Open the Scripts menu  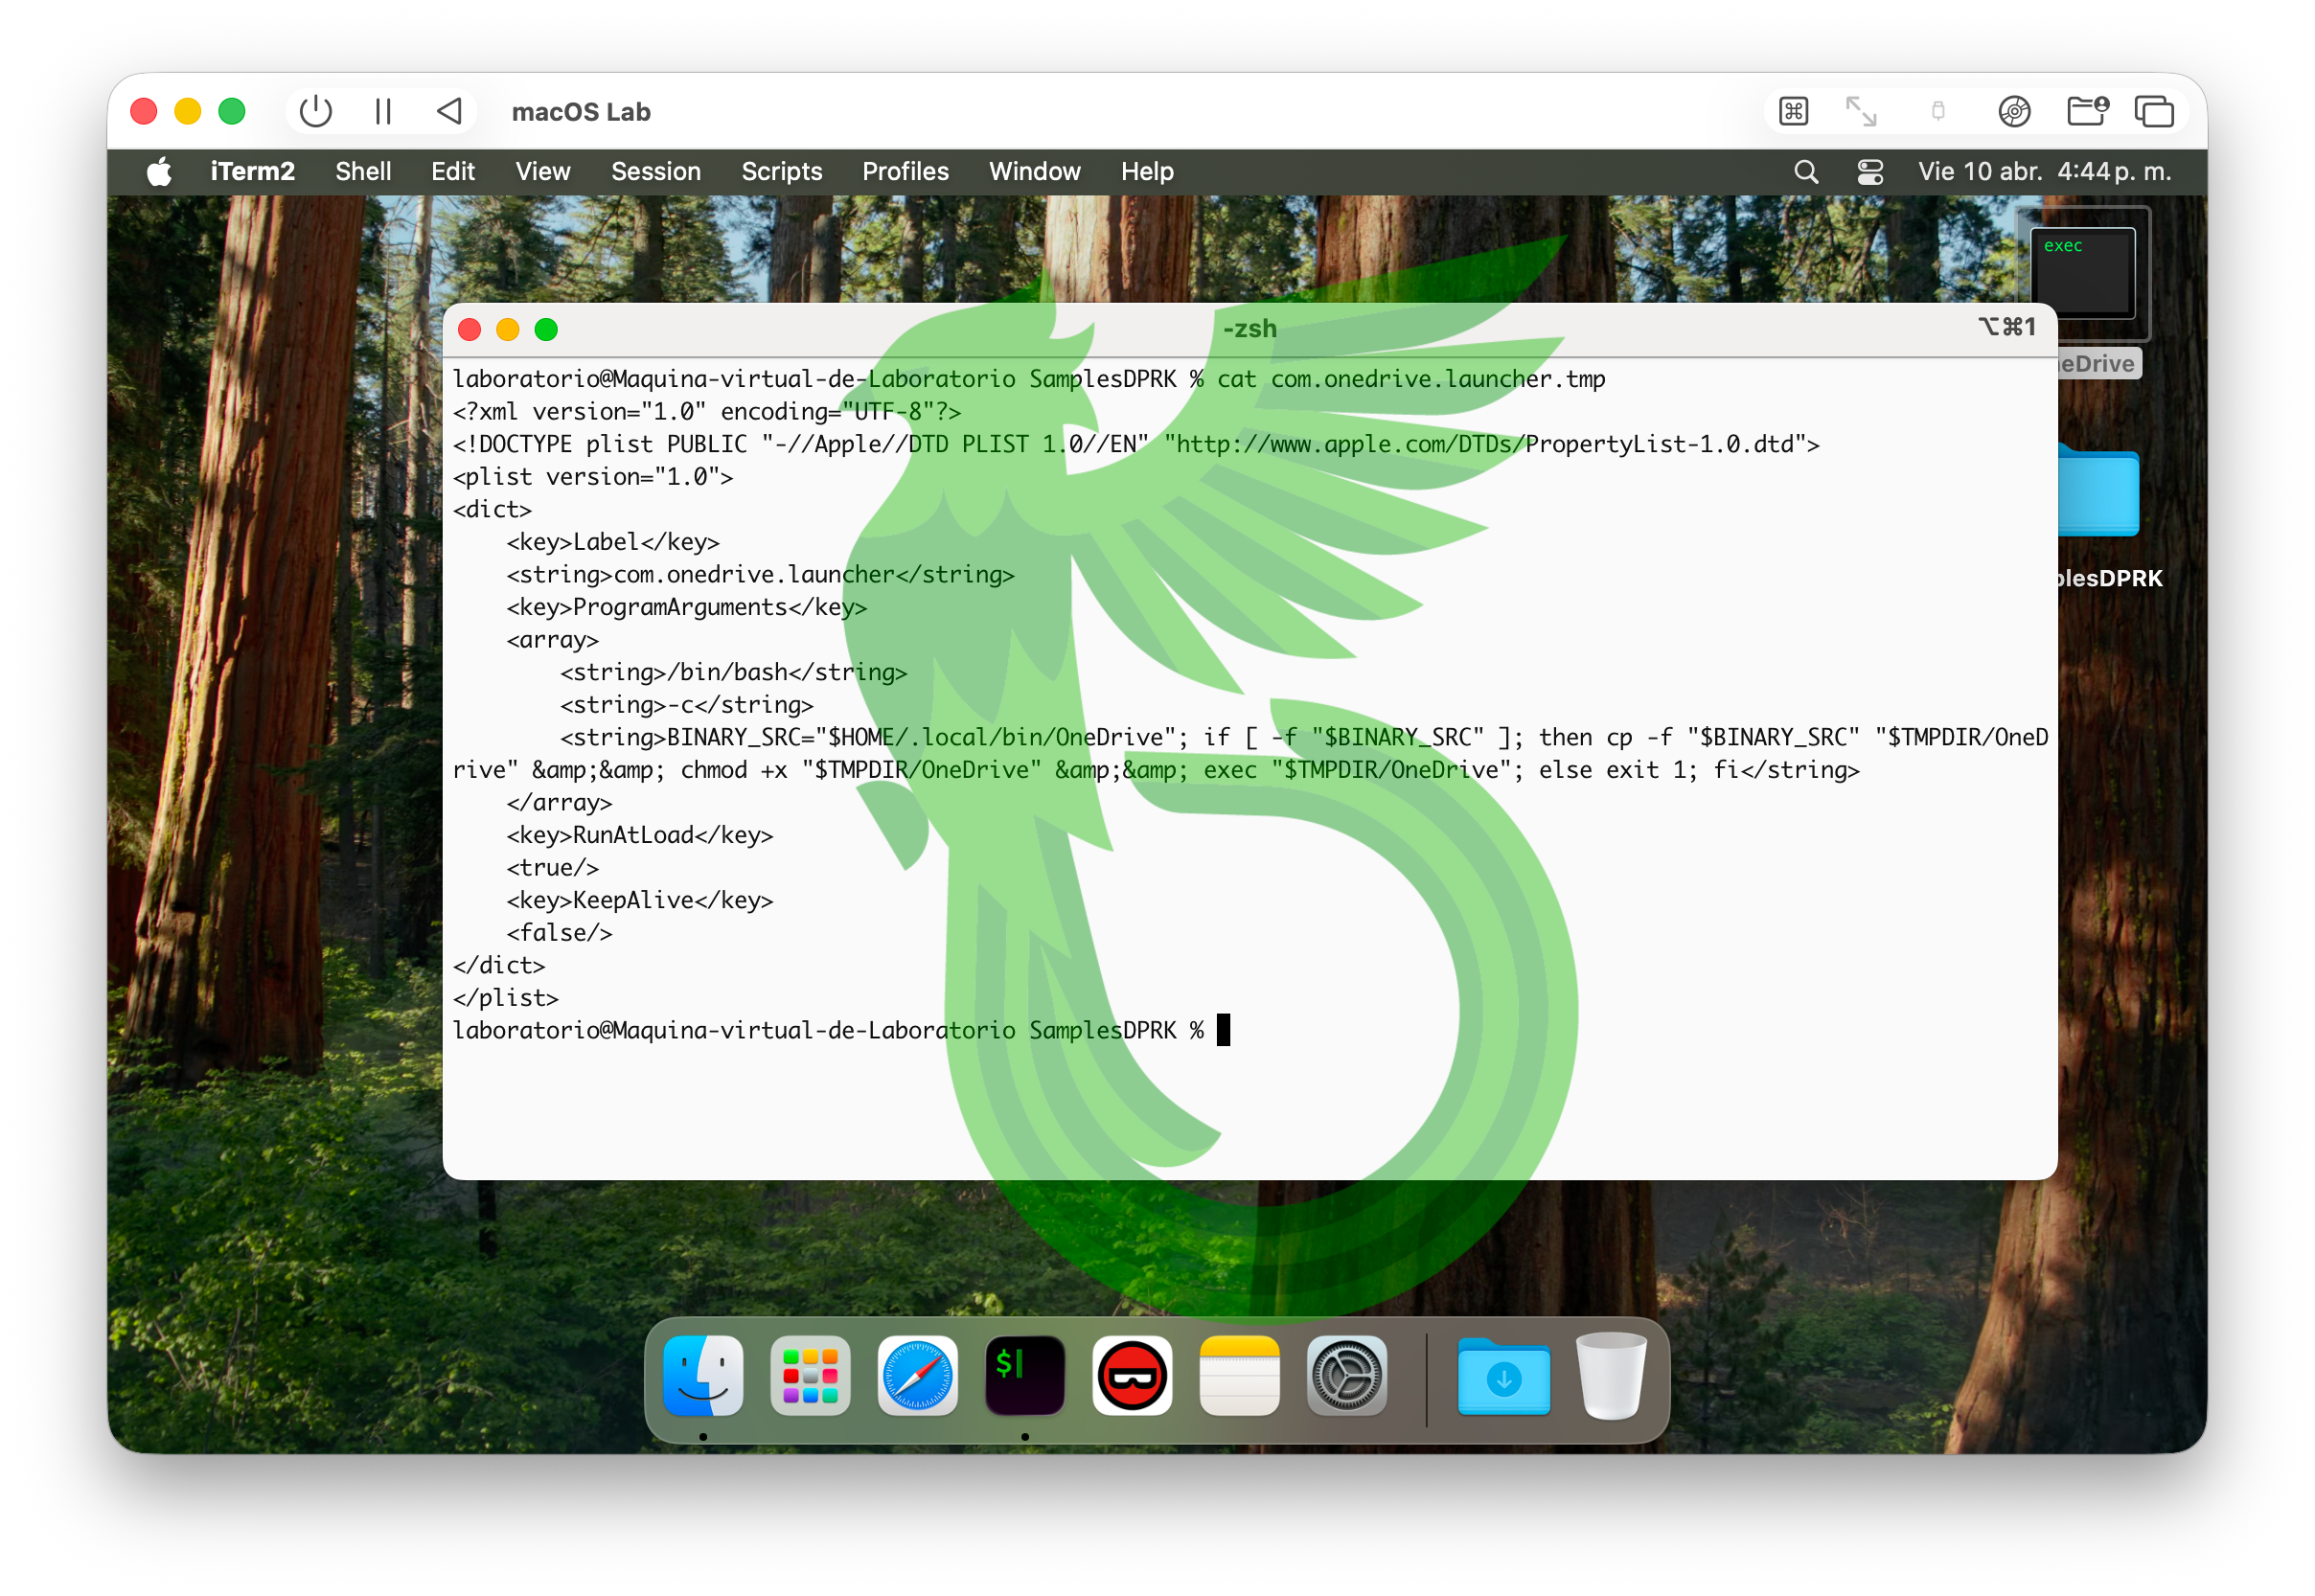[x=781, y=172]
